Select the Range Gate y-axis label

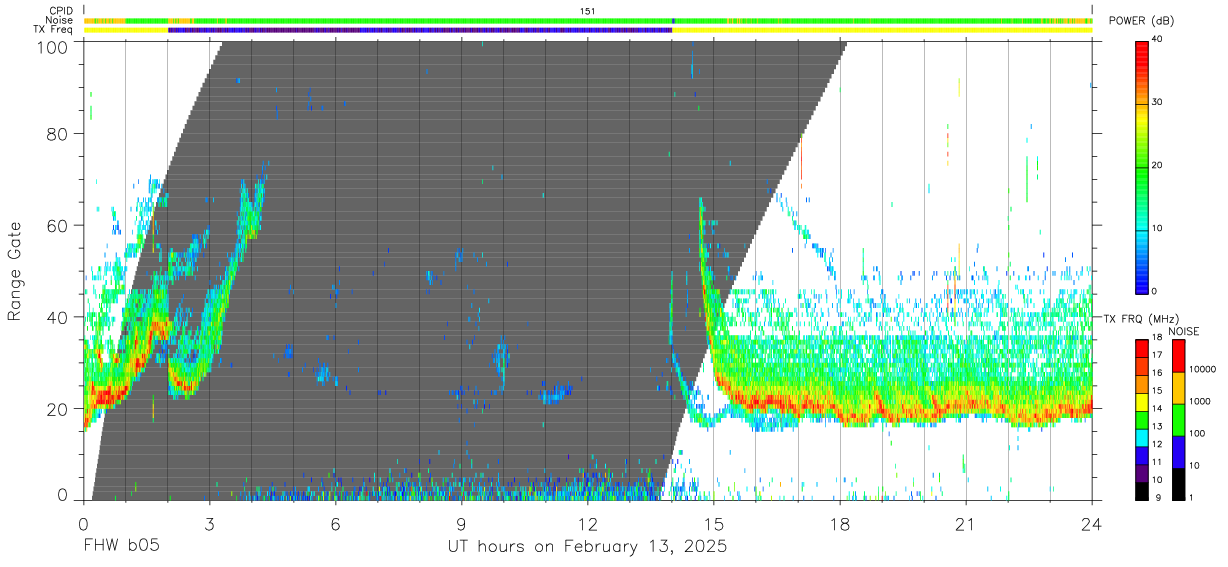15,272
